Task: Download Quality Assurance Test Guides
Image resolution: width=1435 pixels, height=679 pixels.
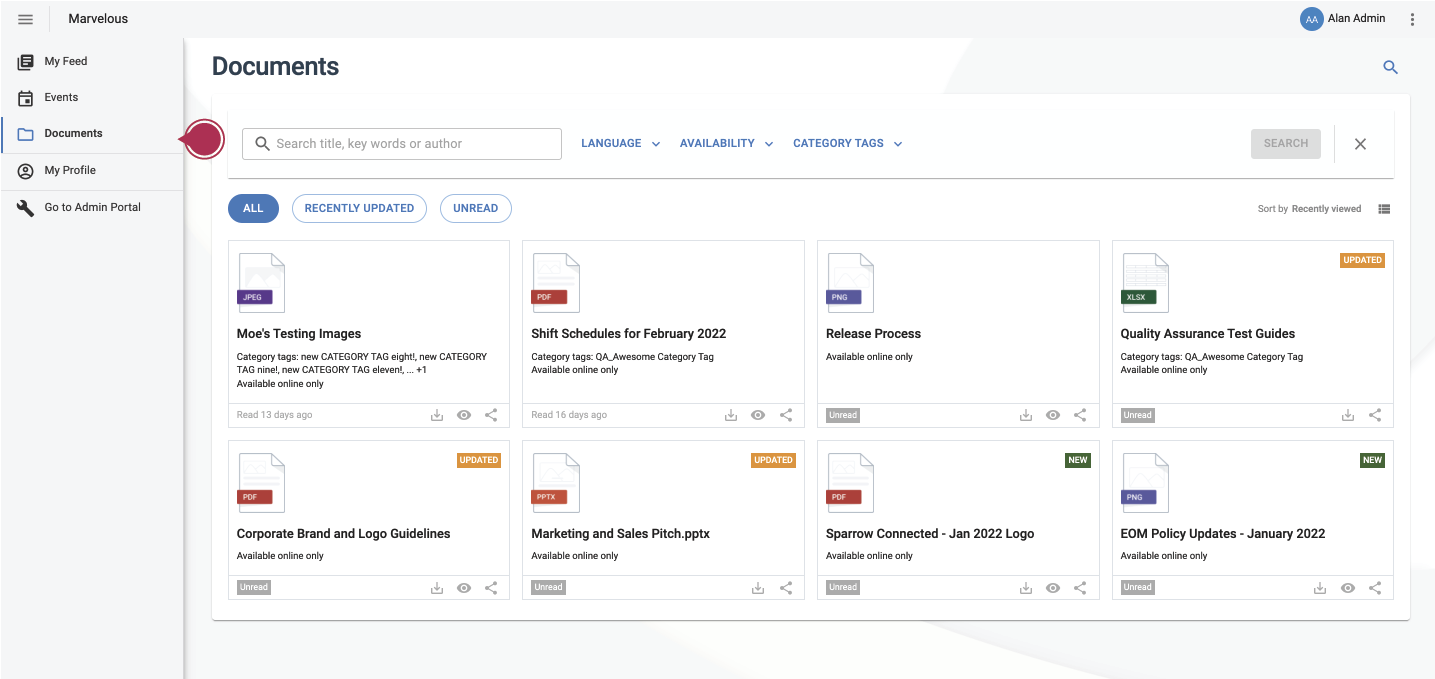Action: coord(1348,415)
